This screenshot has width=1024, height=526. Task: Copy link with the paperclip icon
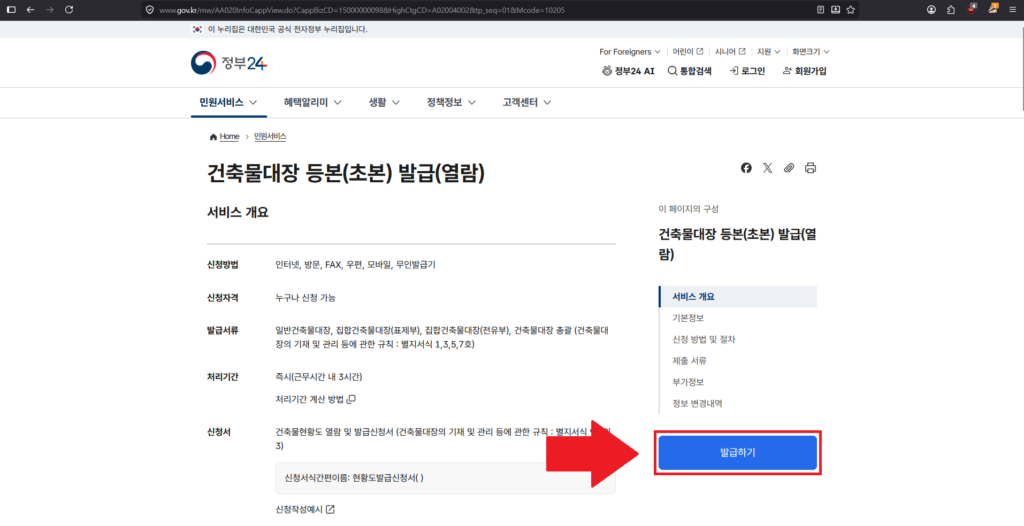[x=789, y=168]
